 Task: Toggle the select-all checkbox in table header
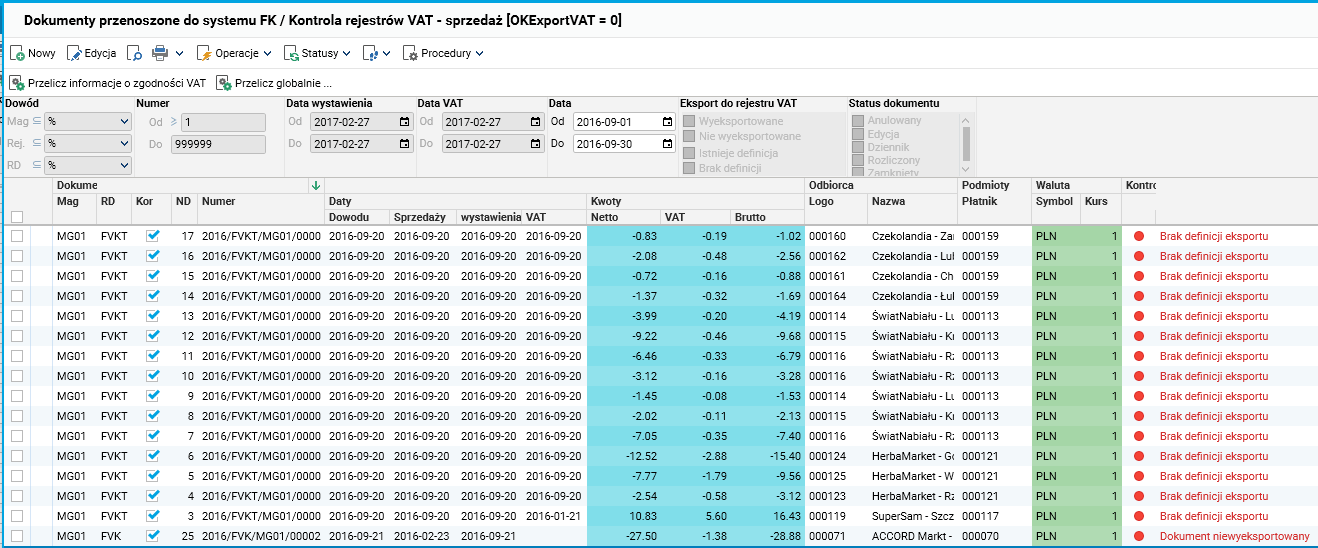click(17, 217)
